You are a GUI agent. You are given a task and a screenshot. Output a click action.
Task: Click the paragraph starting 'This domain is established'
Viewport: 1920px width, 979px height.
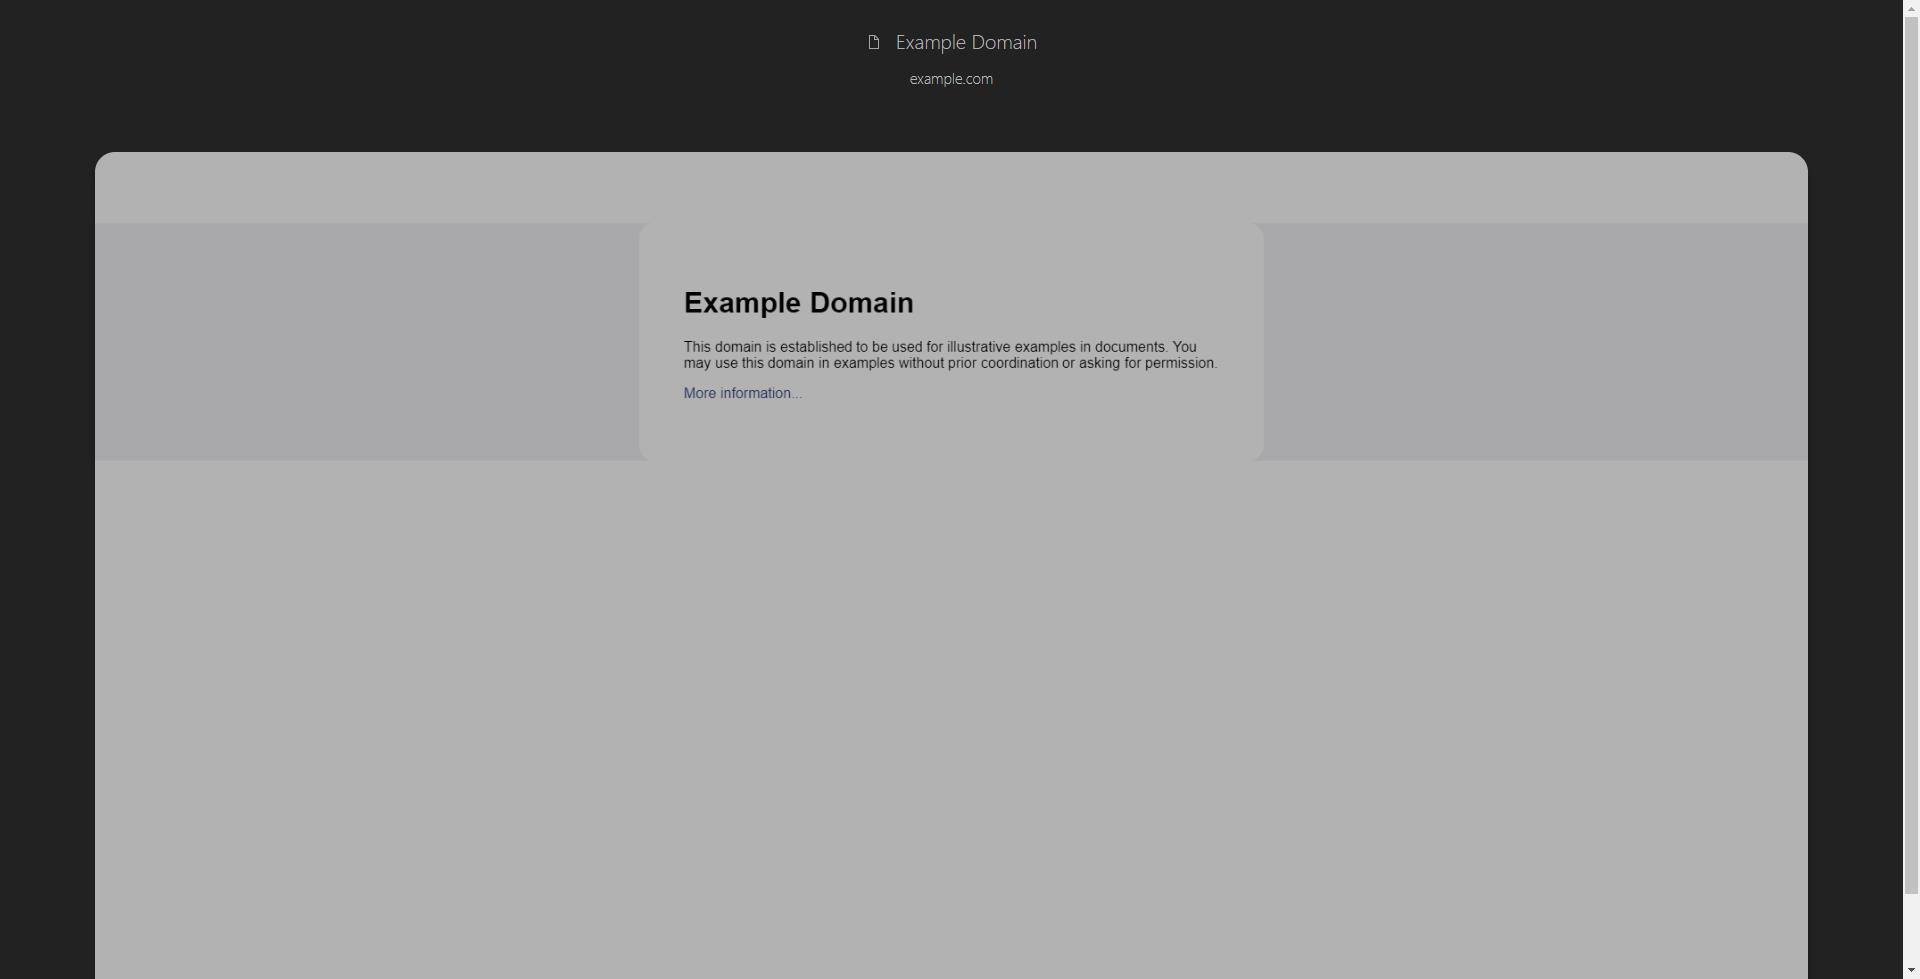pyautogui.click(x=950, y=355)
